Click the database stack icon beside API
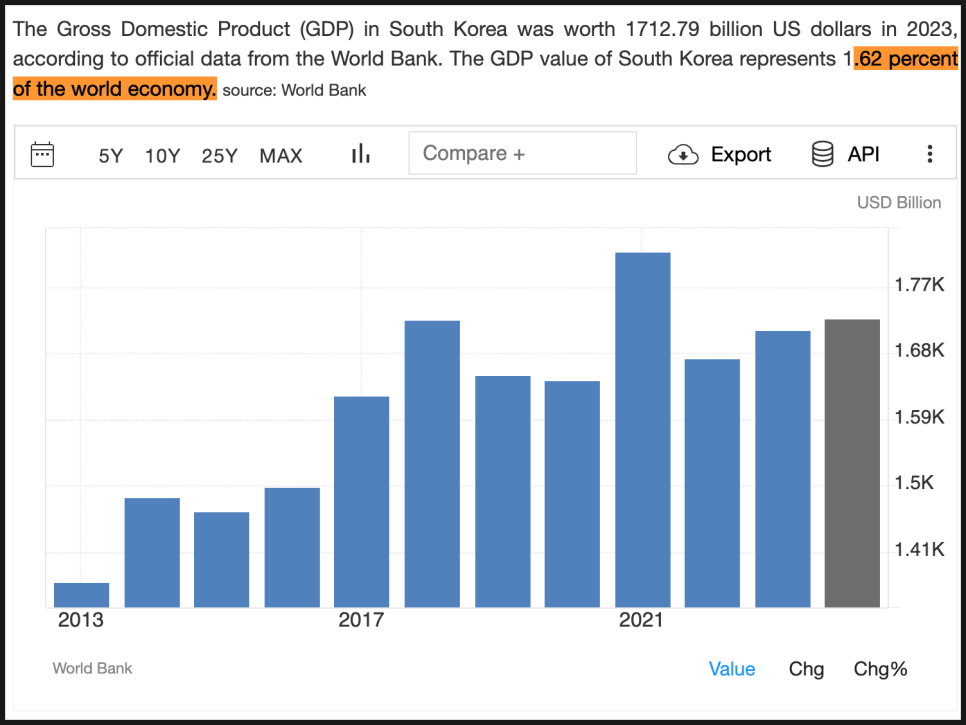 click(822, 154)
